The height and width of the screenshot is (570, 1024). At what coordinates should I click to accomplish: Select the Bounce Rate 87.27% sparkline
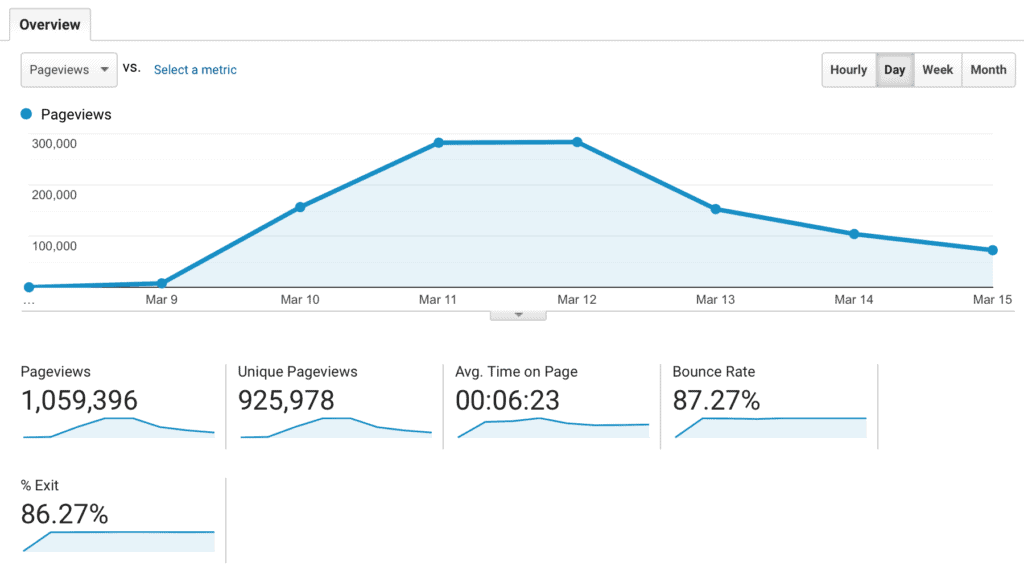click(x=769, y=427)
